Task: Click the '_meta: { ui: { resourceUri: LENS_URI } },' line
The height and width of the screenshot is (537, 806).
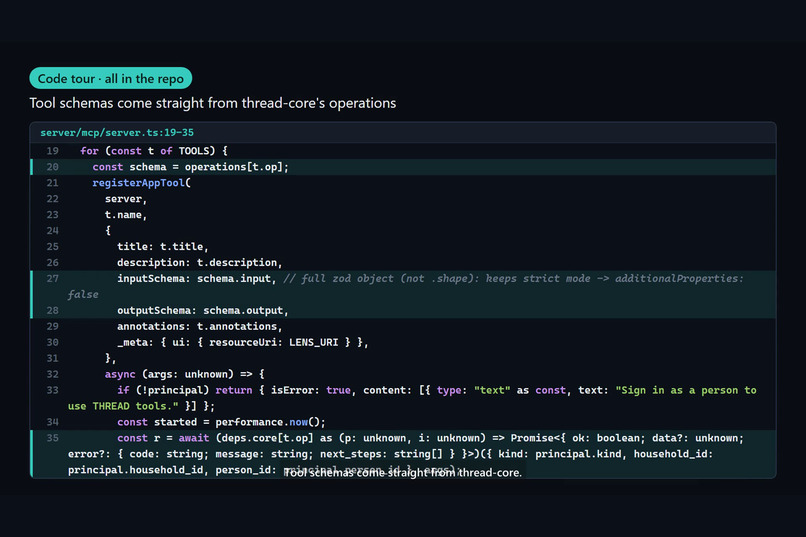Action: pos(243,342)
